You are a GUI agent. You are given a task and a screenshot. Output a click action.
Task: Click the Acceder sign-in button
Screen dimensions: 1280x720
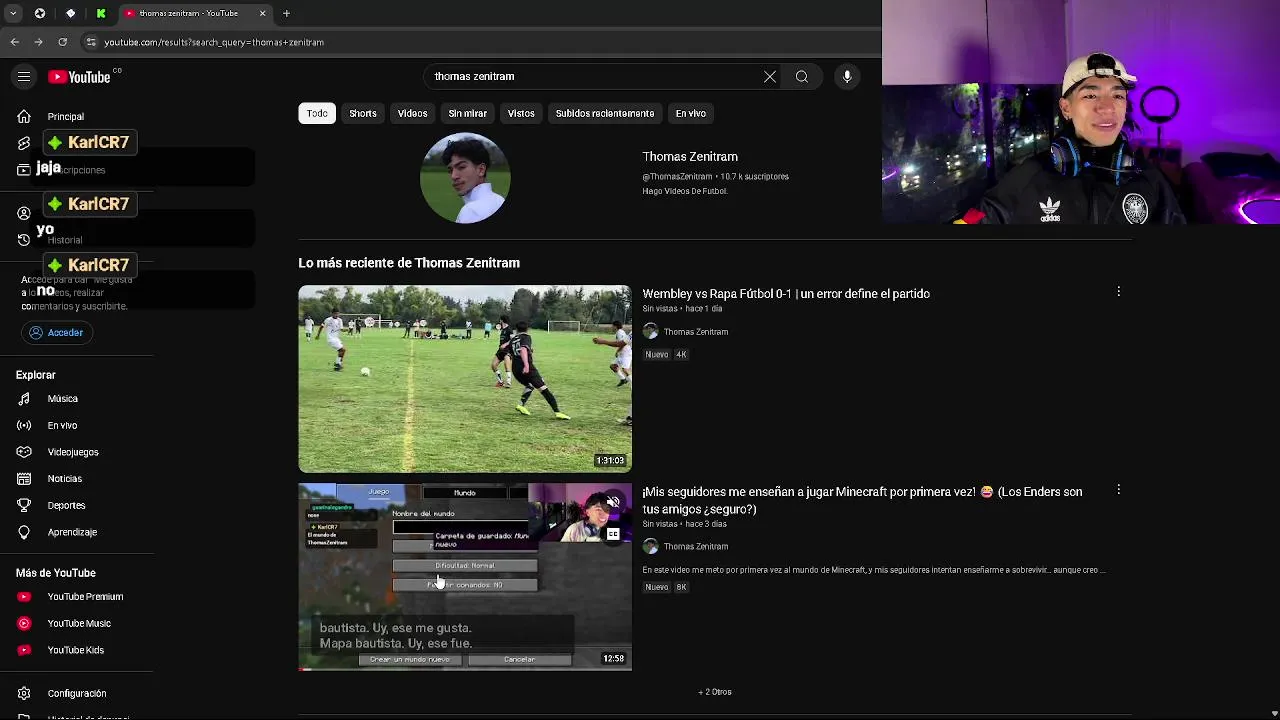tap(57, 332)
